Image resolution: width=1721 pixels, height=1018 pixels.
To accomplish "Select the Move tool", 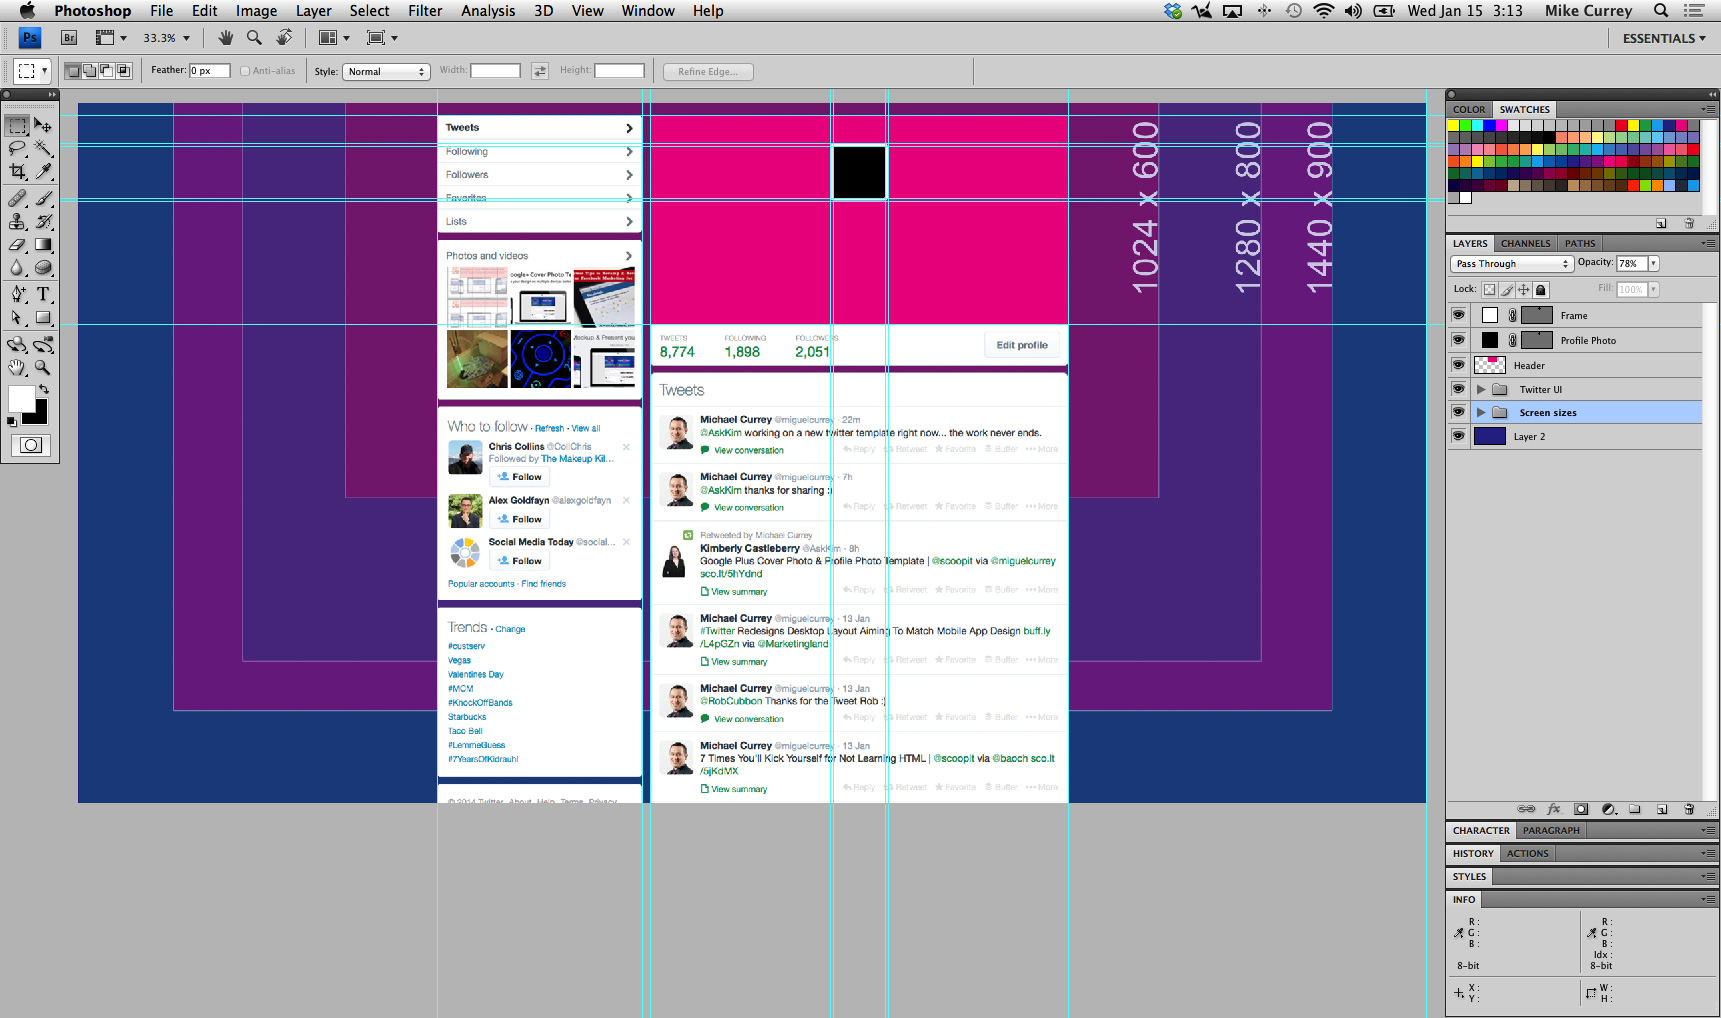I will point(43,126).
